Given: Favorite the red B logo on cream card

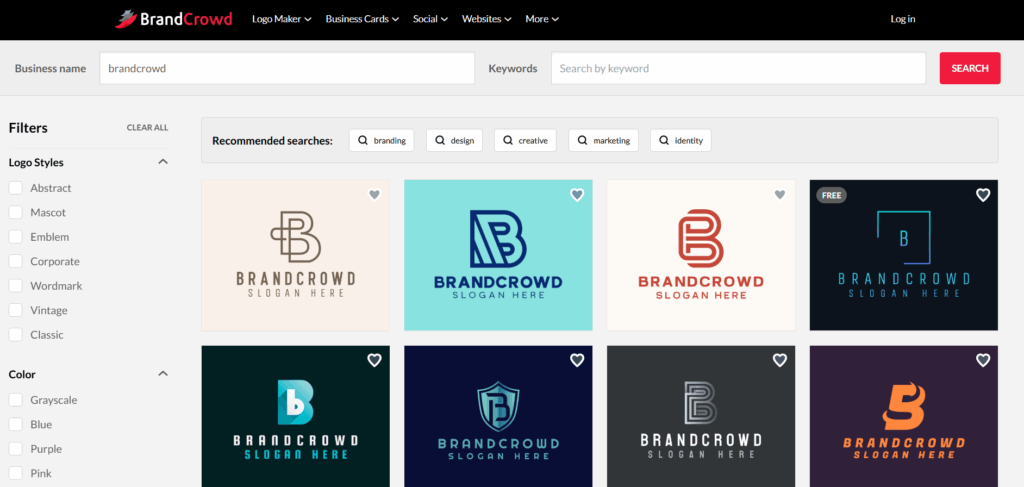Looking at the screenshot, I should pyautogui.click(x=780, y=195).
